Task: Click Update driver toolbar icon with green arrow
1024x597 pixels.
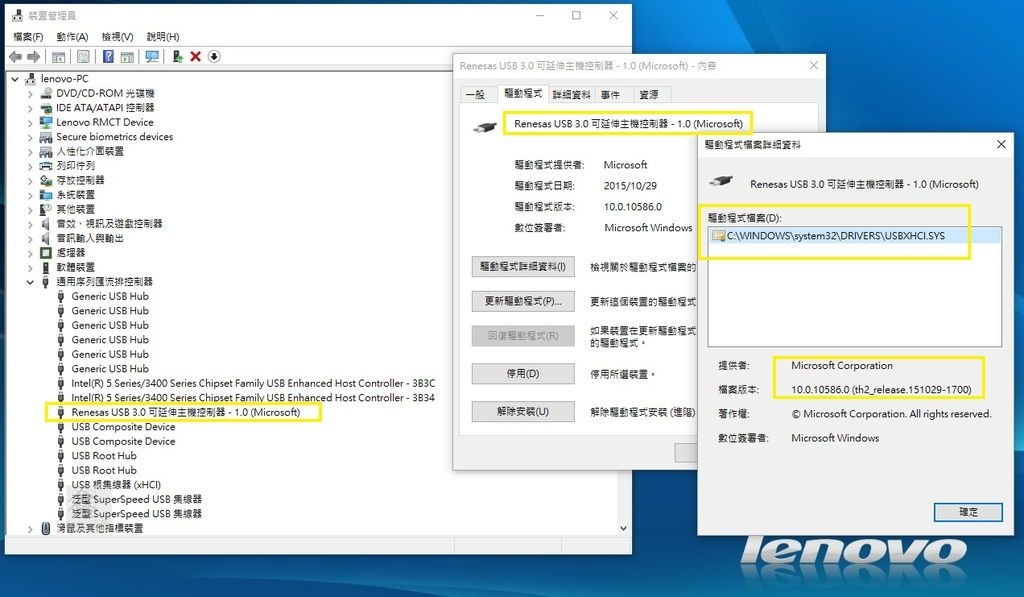Action: (177, 57)
